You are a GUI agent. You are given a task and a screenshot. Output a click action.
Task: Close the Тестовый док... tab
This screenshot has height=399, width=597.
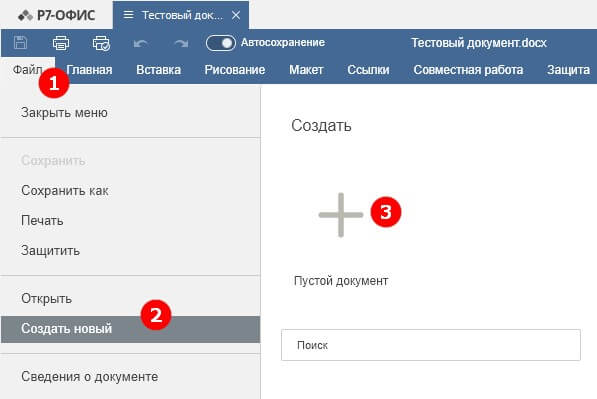236,15
